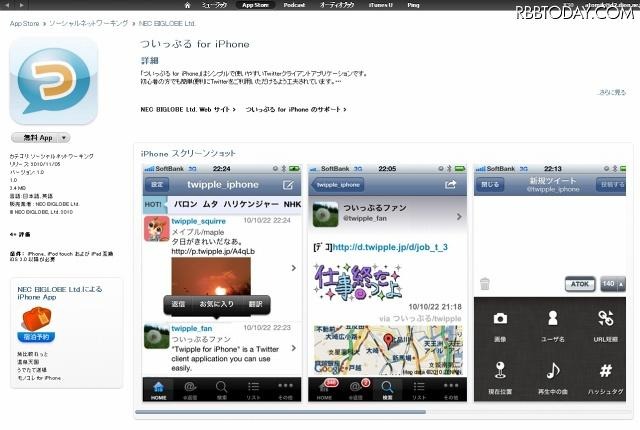Toggle ATOK input button
The width and height of the screenshot is (640, 430).
[x=580, y=284]
